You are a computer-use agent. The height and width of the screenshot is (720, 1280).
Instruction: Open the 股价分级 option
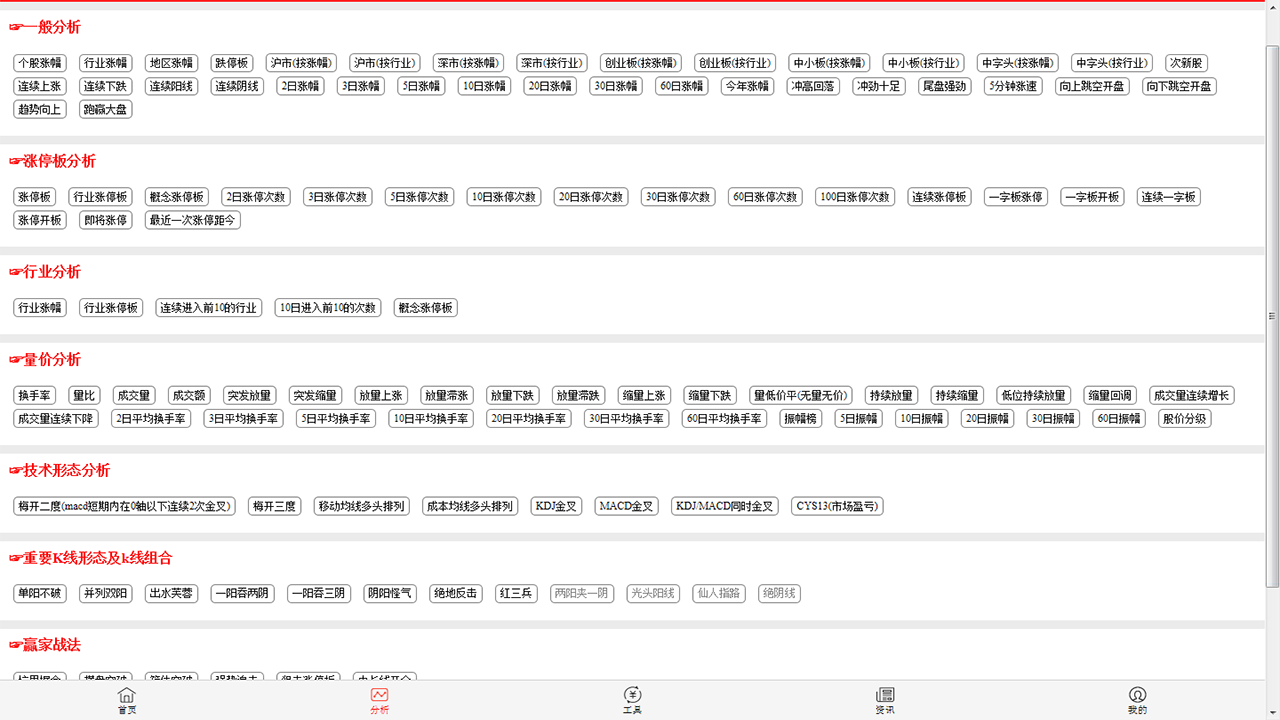pos(1184,418)
